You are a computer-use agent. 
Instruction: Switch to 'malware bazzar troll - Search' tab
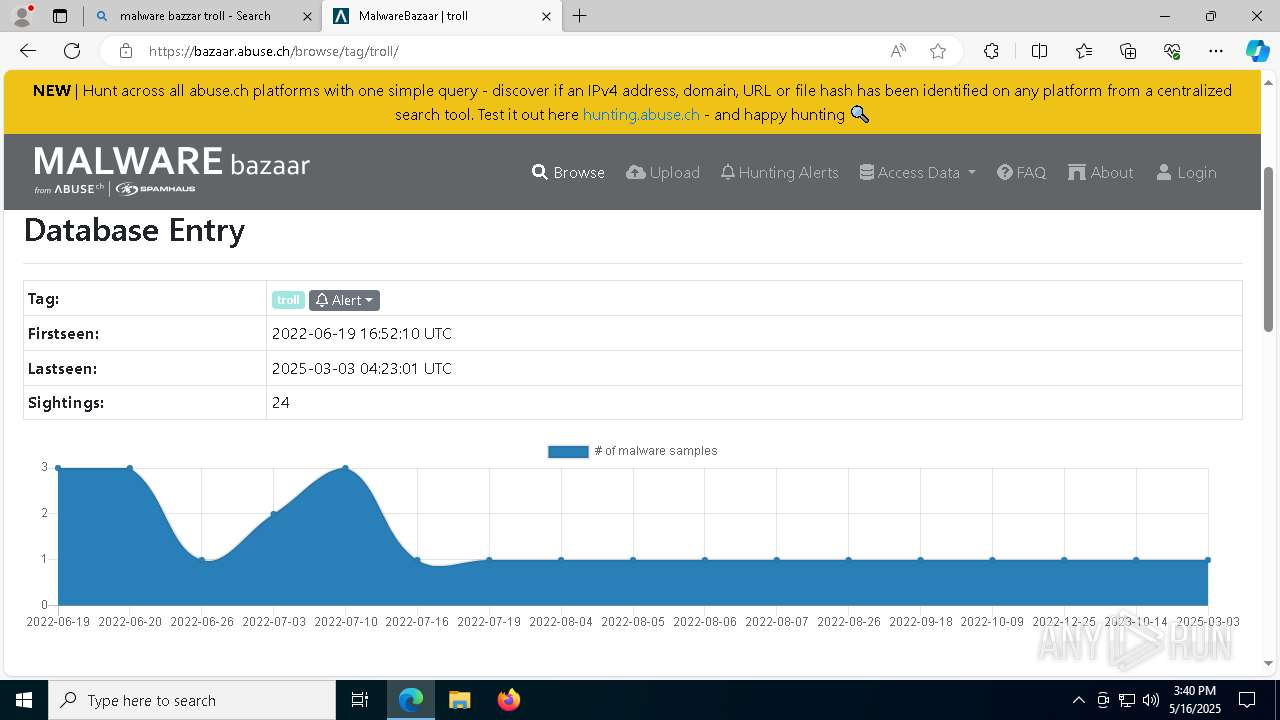pos(202,16)
